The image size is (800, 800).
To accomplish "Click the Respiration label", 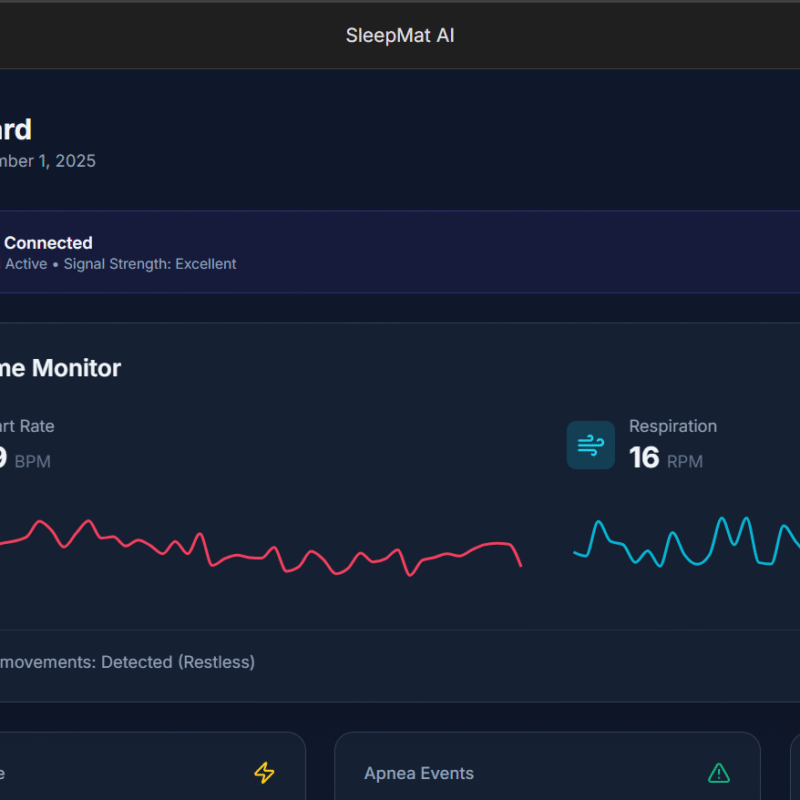I will (x=672, y=426).
